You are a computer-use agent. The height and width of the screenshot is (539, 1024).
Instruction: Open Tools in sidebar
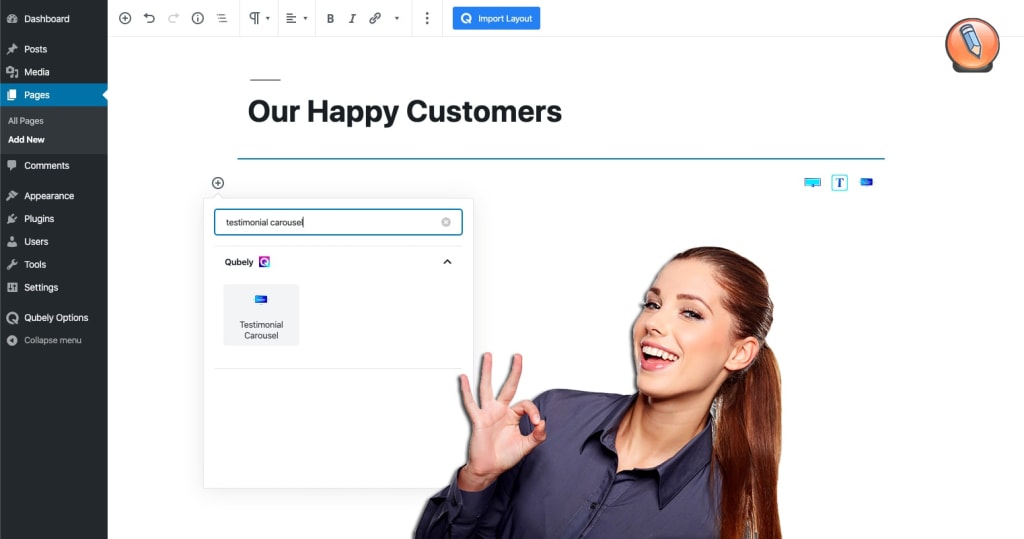pos(35,265)
